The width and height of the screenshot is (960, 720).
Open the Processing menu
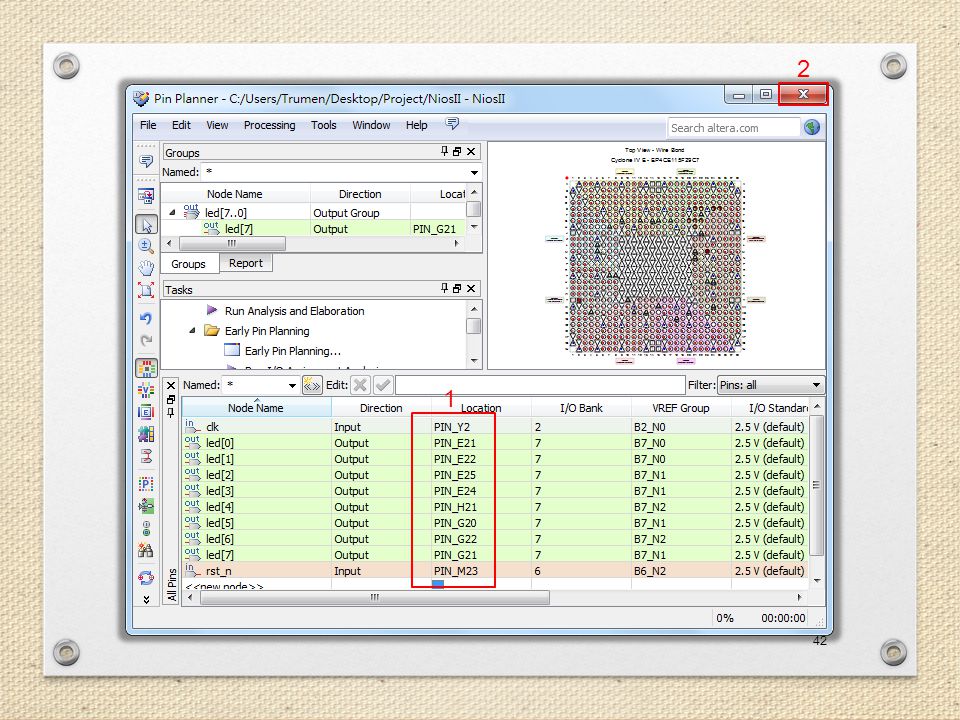(269, 125)
